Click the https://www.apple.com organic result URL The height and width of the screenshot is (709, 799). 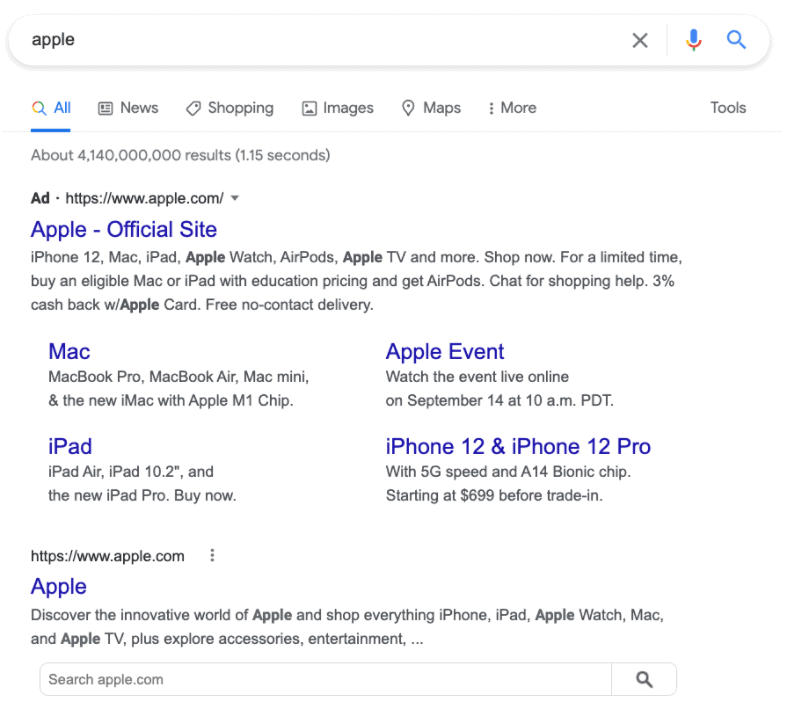[x=108, y=556]
